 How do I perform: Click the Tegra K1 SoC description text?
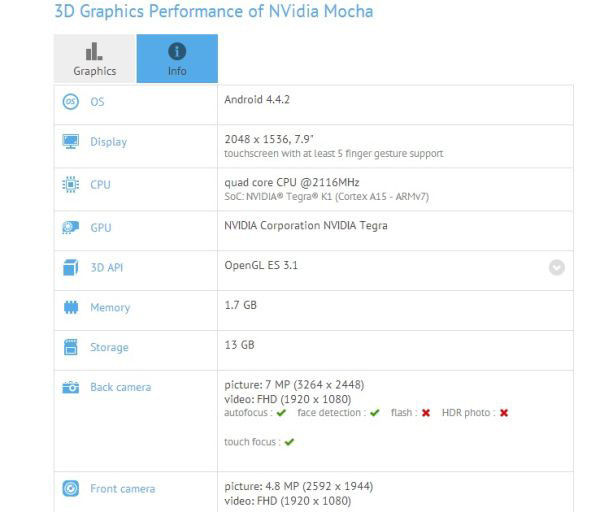coord(326,197)
